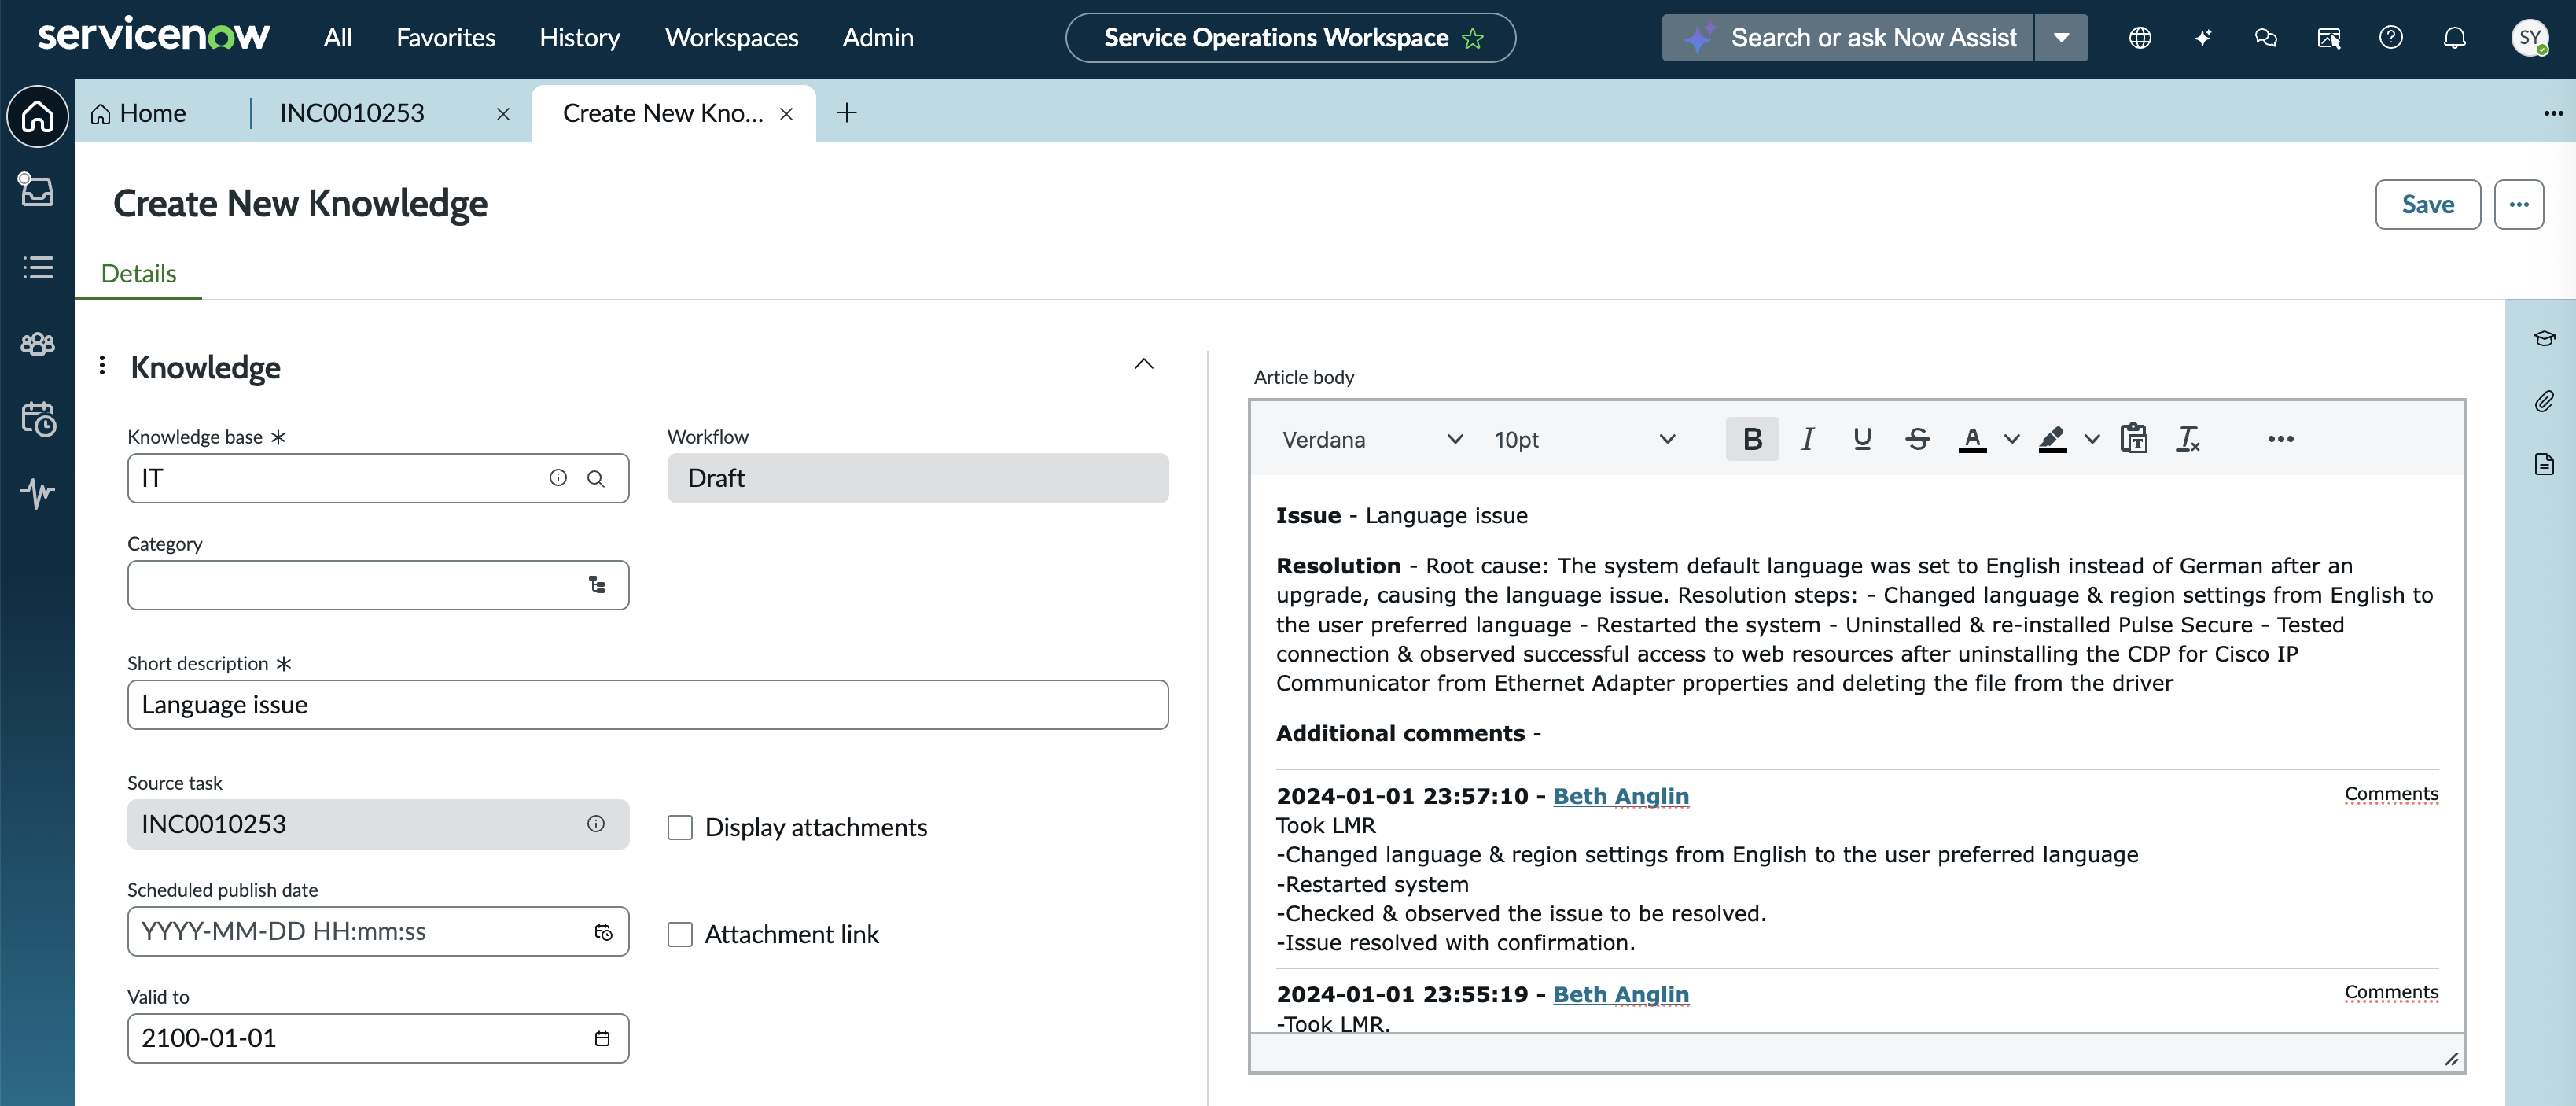Open editor toolbar more options ellipsis
The image size is (2576, 1106).
2280,439
